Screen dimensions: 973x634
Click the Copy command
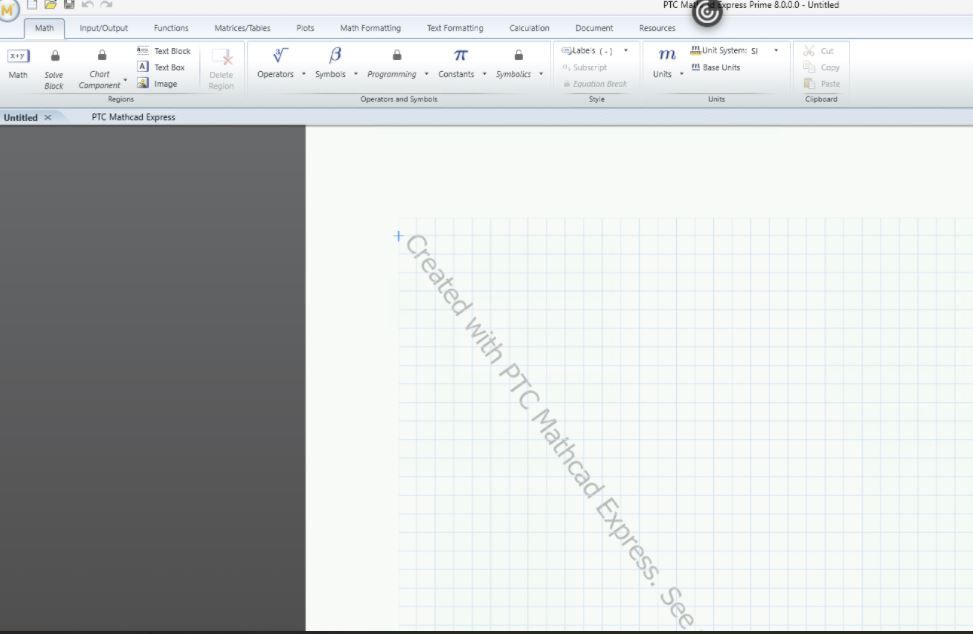click(x=821, y=67)
